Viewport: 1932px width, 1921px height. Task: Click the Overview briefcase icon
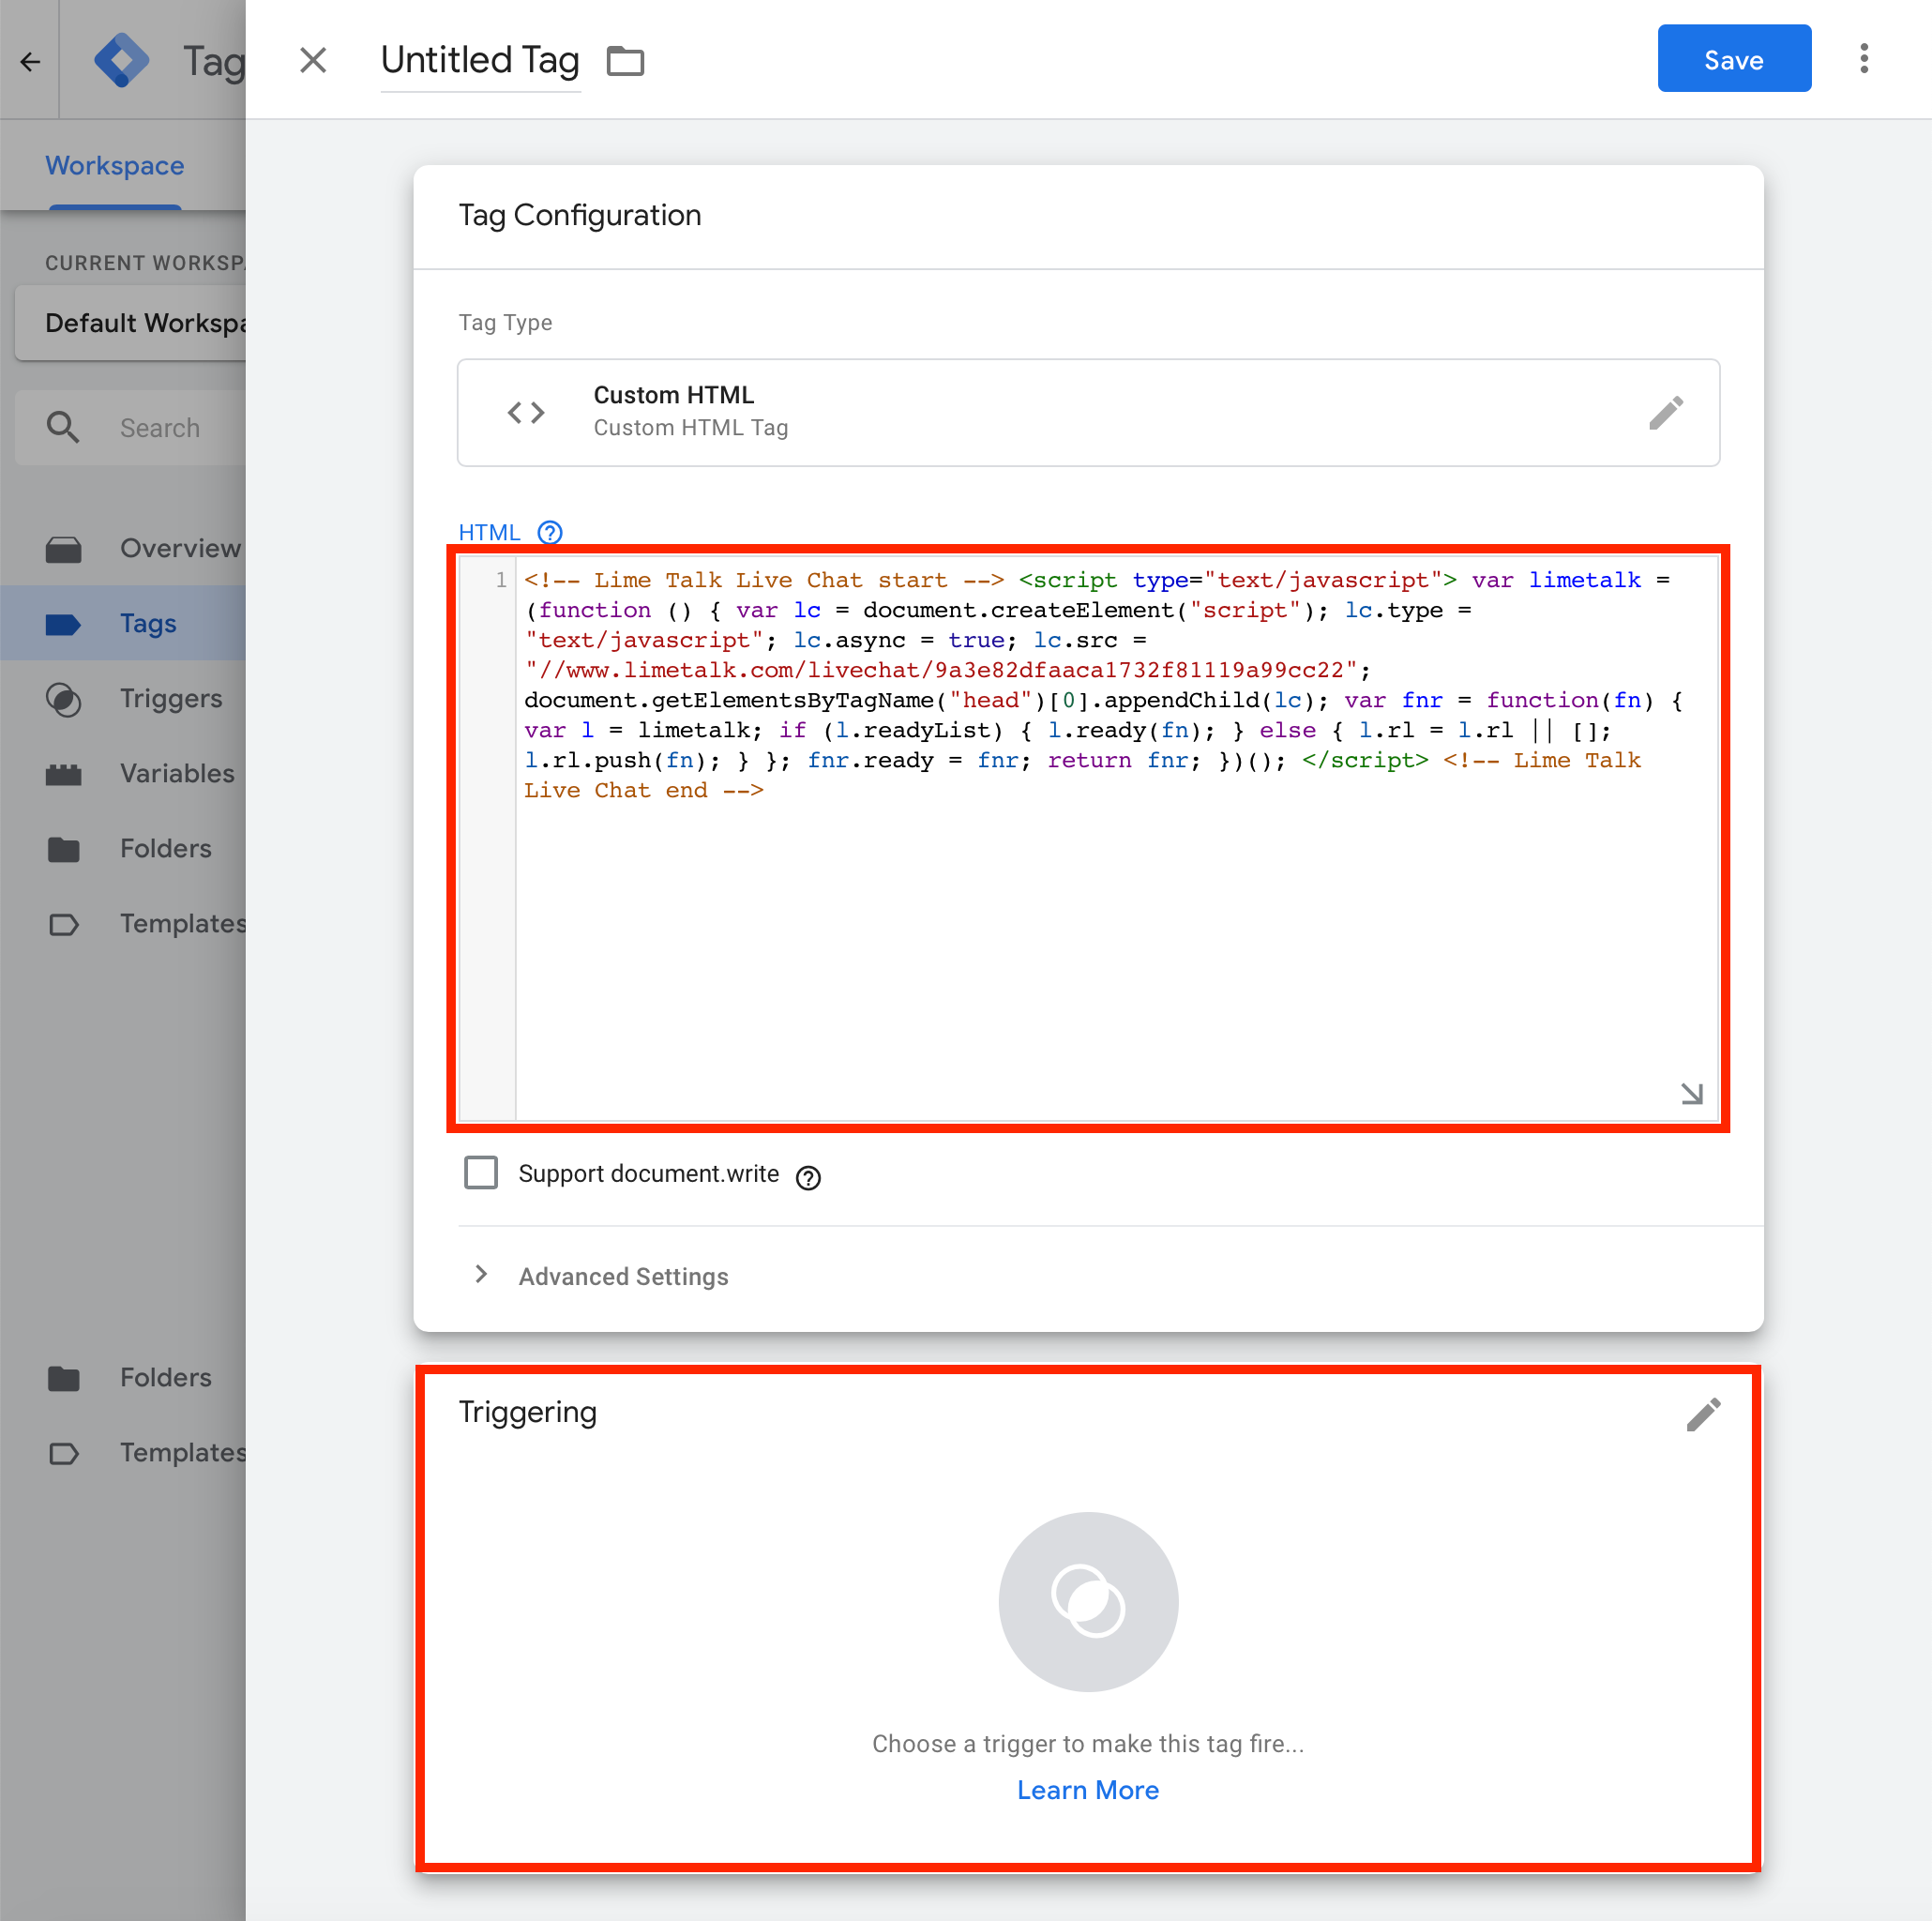pos(64,549)
